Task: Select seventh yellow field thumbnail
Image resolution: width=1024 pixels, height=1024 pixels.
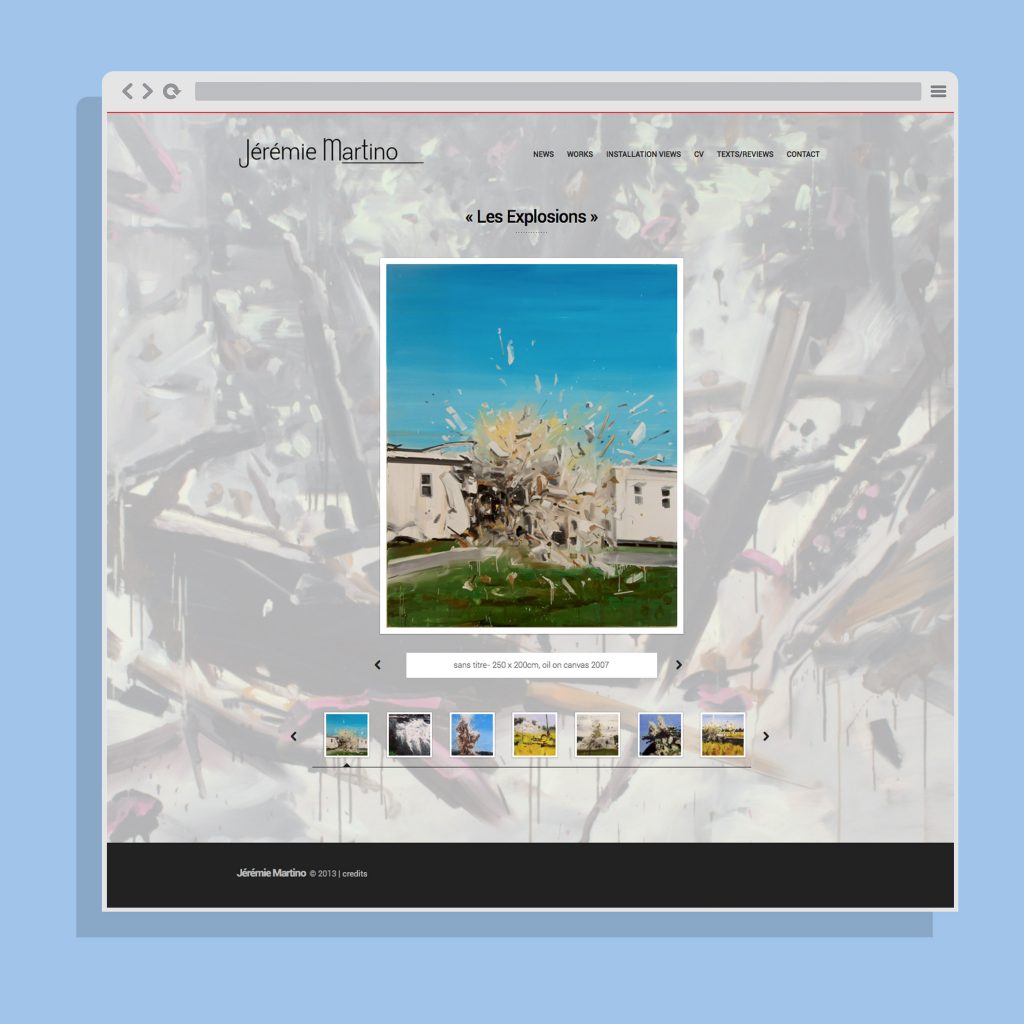Action: pyautogui.click(x=723, y=735)
